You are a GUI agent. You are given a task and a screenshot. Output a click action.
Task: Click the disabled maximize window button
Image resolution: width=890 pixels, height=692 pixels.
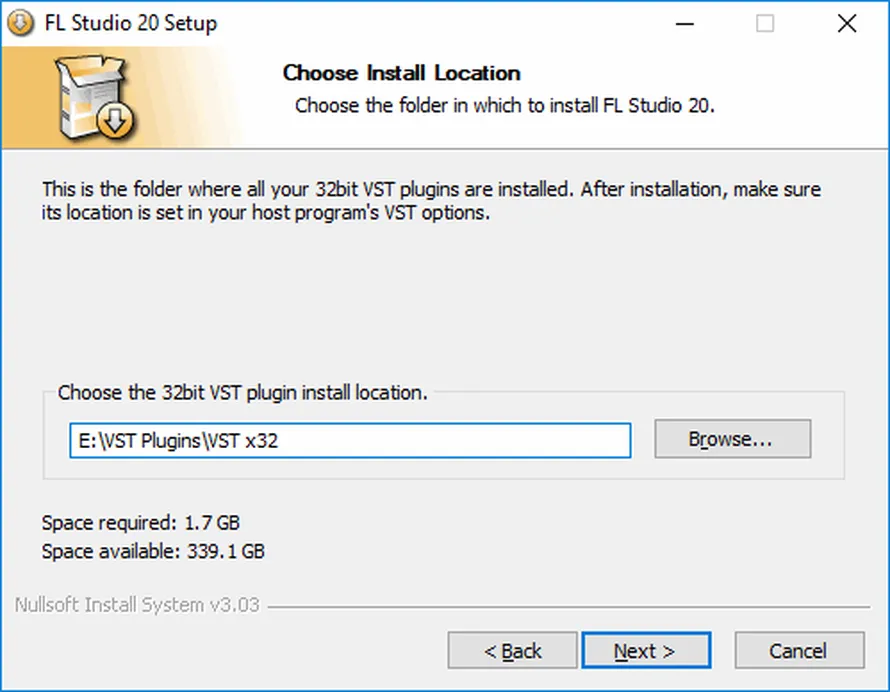pyautogui.click(x=765, y=23)
